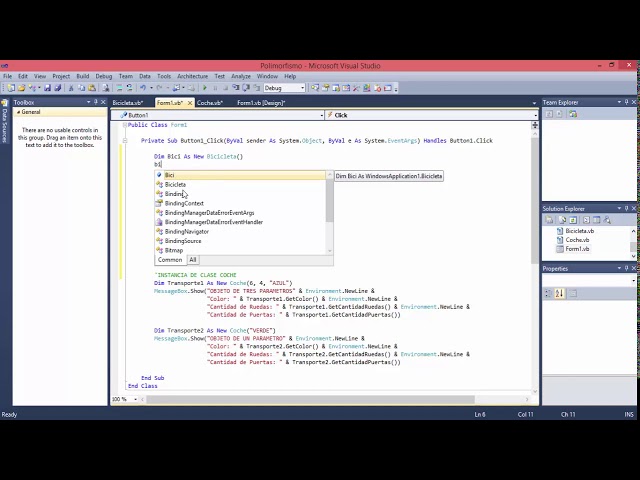Select the Common IntelliSense tab
Screen dimensions: 640x480
pyautogui.click(x=170, y=260)
